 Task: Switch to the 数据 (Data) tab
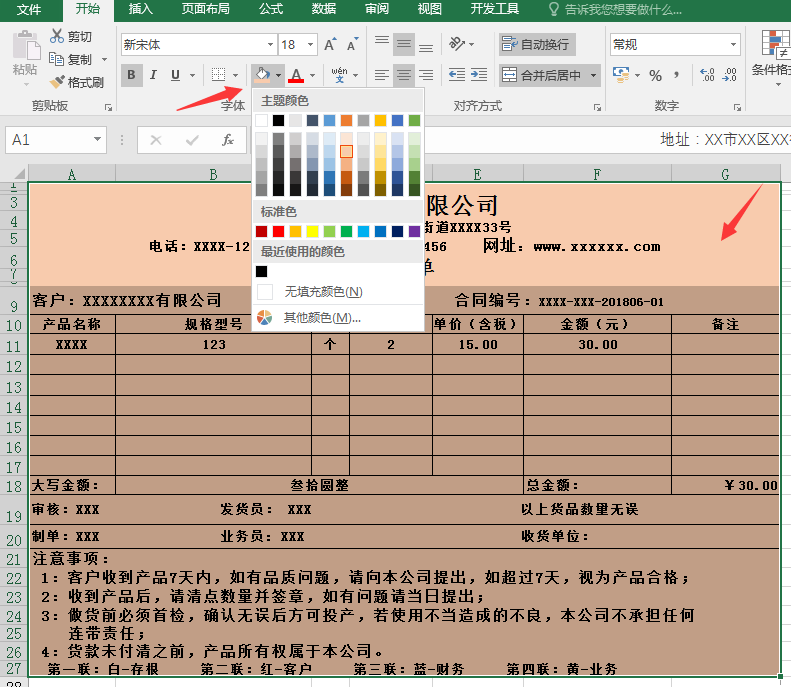point(324,9)
